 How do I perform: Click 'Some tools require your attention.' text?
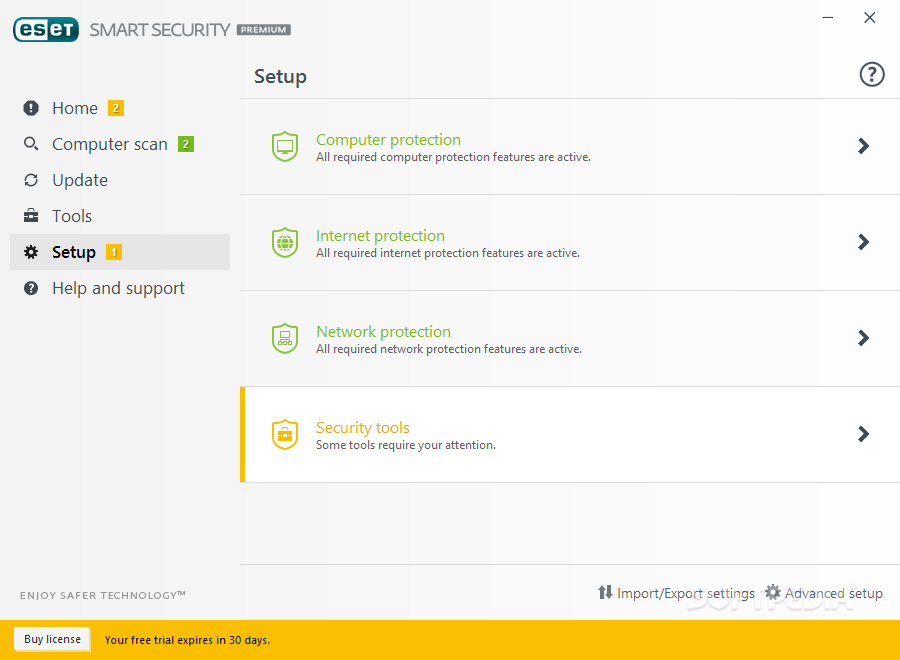click(x=406, y=445)
